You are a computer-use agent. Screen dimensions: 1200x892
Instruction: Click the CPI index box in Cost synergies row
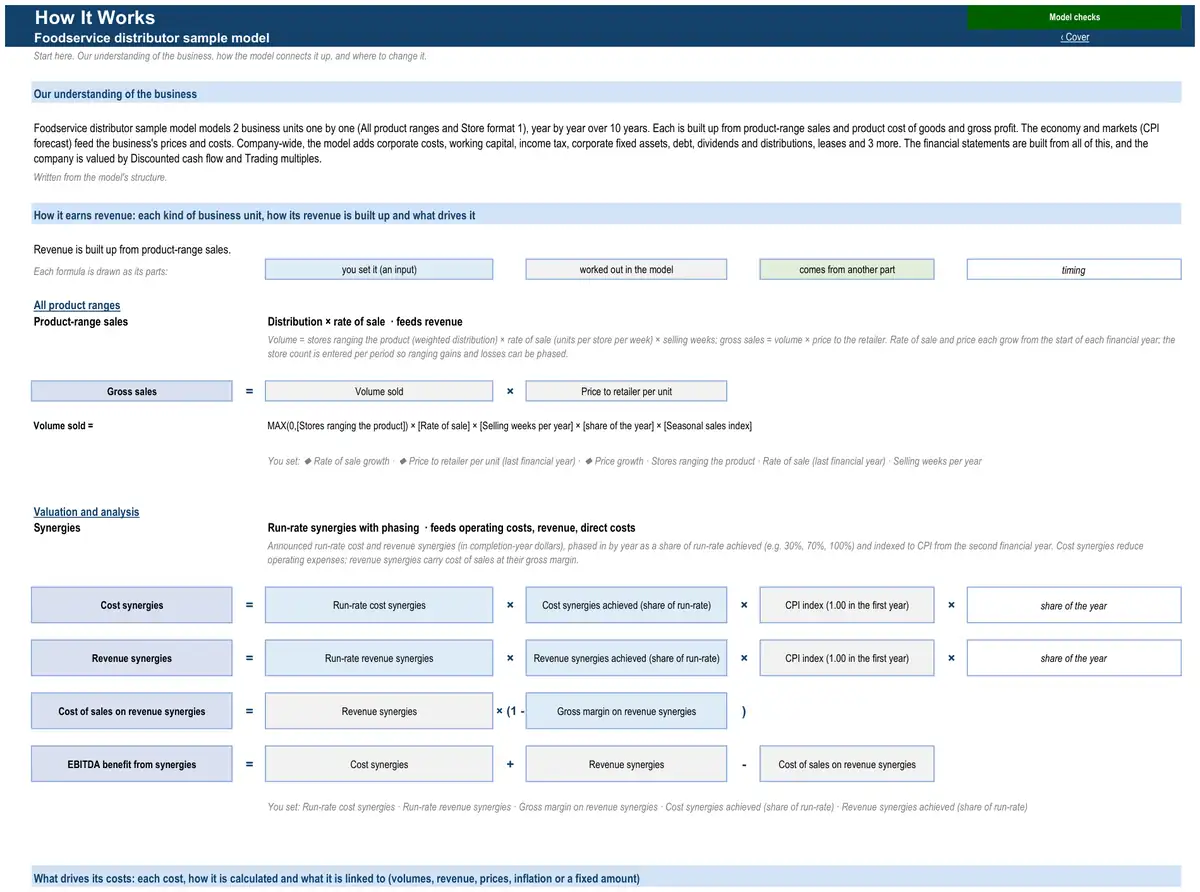(x=847, y=605)
